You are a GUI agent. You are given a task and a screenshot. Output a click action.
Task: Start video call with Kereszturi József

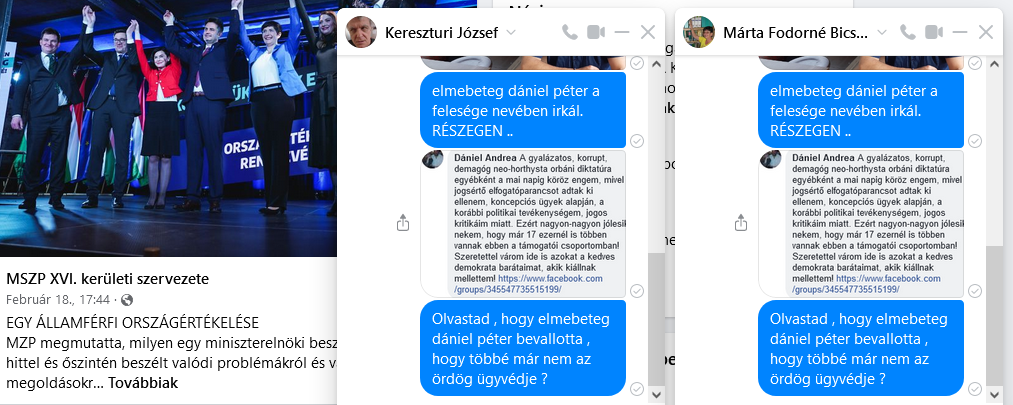(596, 32)
